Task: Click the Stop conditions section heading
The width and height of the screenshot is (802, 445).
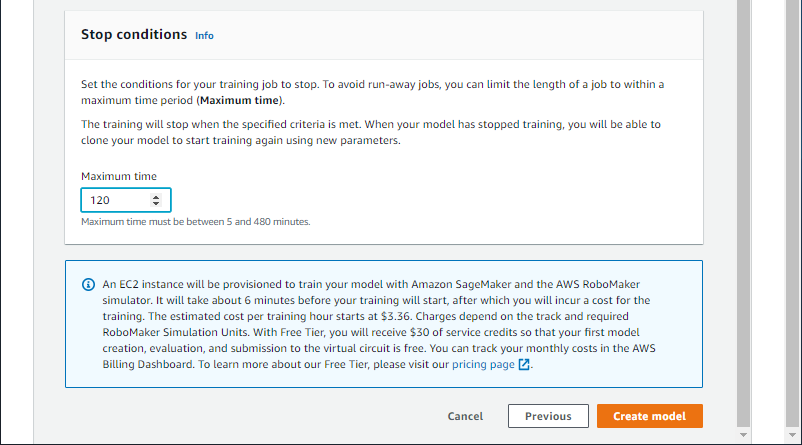Action: click(x=133, y=34)
